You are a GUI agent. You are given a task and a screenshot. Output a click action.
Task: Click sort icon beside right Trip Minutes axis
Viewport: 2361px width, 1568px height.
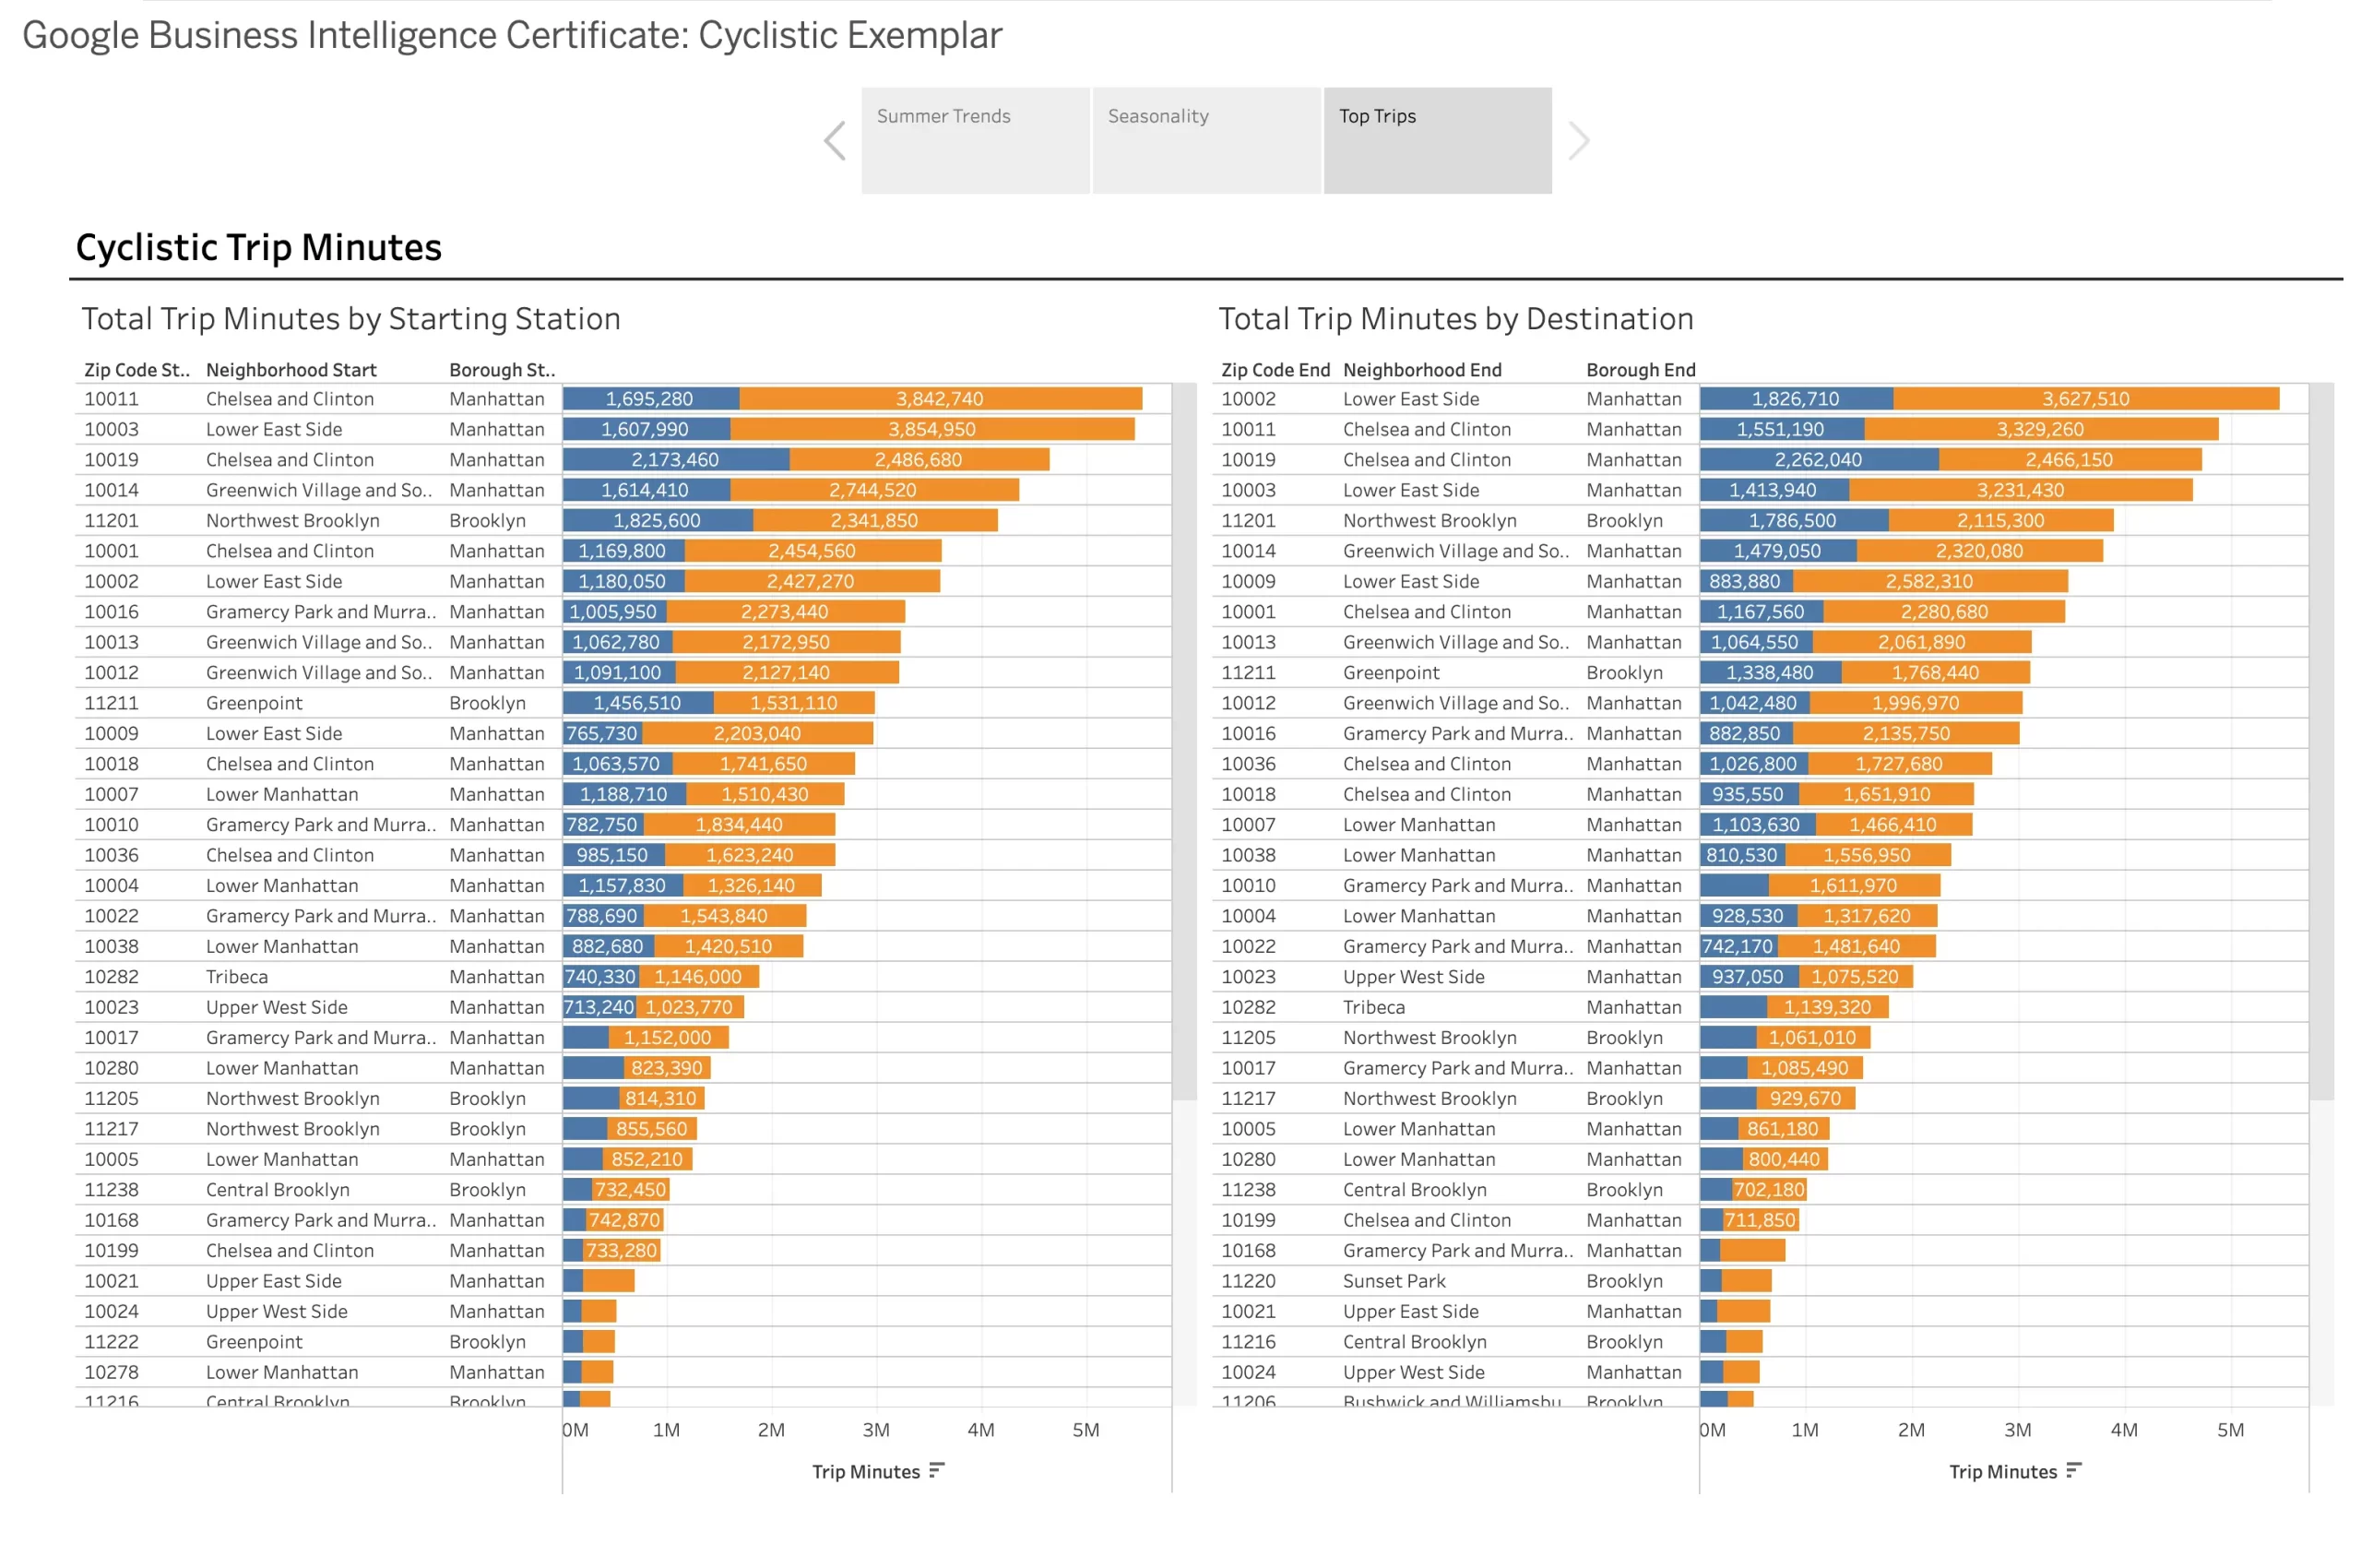2073,1470
